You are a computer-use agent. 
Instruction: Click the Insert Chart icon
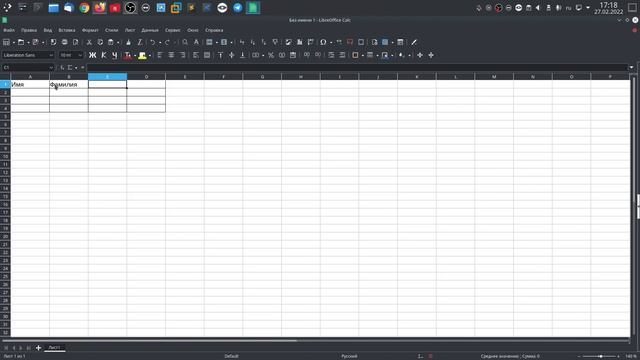(x=300, y=42)
